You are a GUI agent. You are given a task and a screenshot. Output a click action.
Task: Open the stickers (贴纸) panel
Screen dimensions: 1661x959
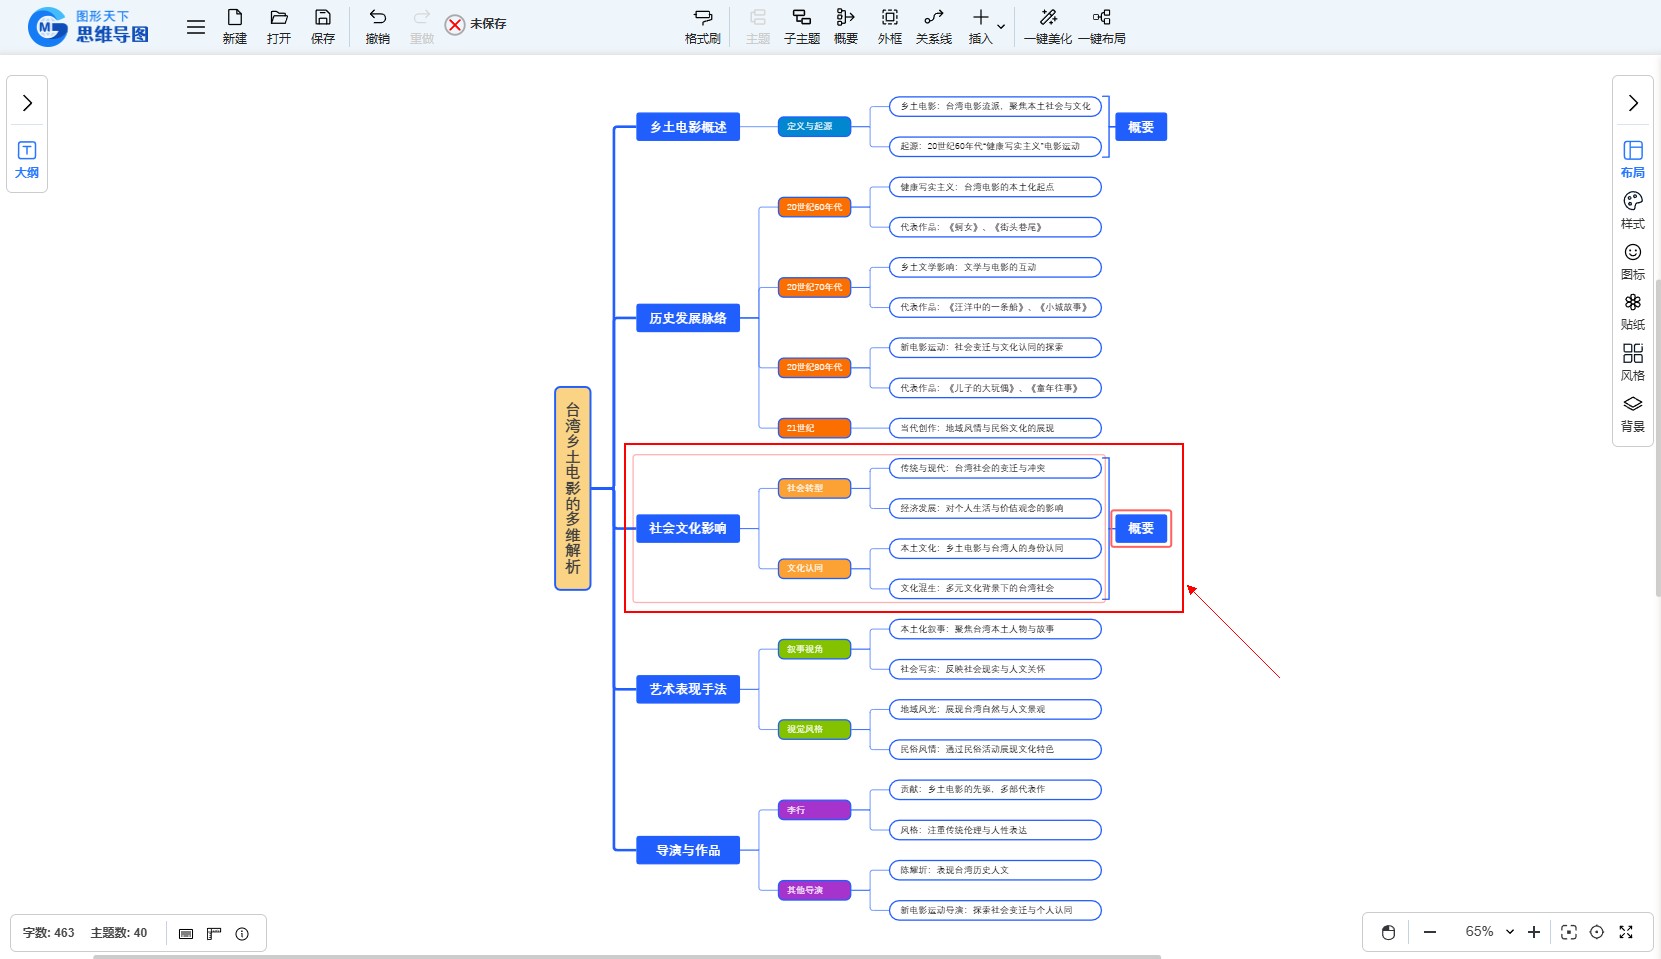click(x=1632, y=311)
